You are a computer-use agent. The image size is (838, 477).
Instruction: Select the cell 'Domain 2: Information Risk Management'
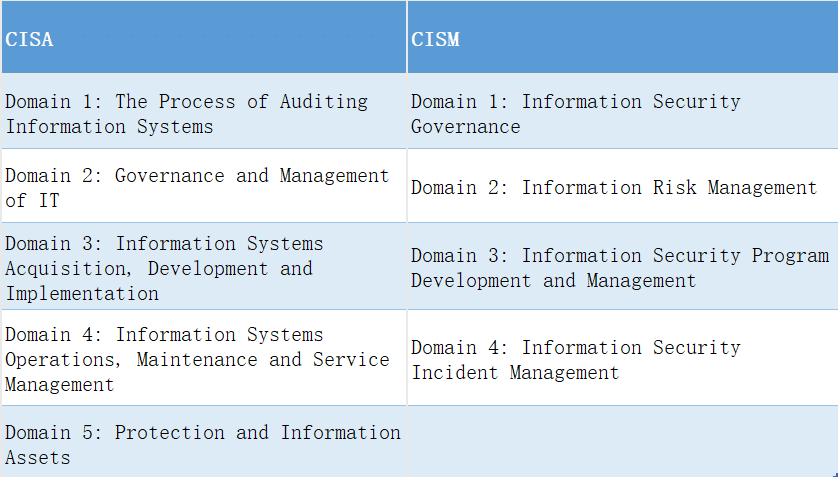(x=623, y=186)
